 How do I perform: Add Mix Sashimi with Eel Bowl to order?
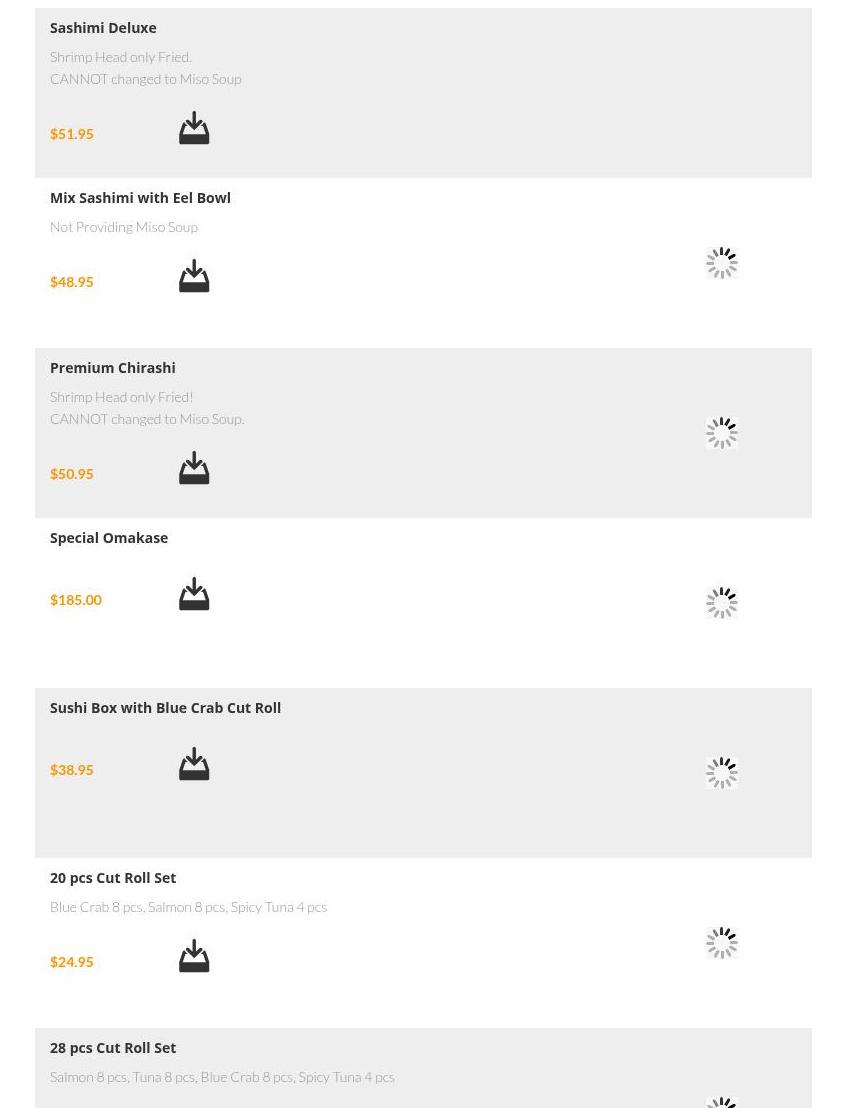coord(194,277)
